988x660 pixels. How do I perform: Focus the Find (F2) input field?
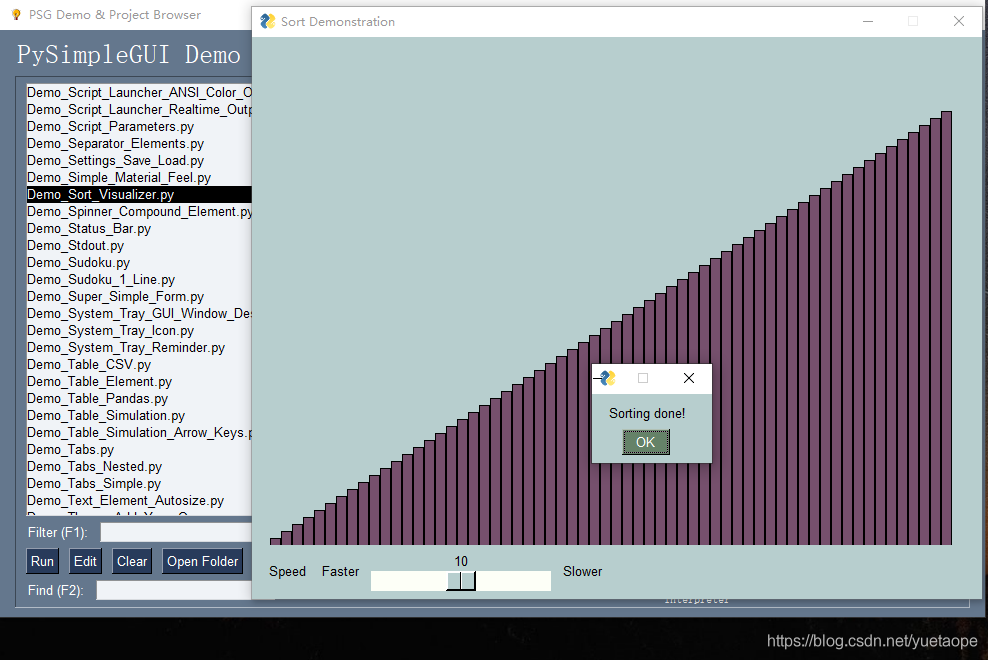(x=174, y=591)
